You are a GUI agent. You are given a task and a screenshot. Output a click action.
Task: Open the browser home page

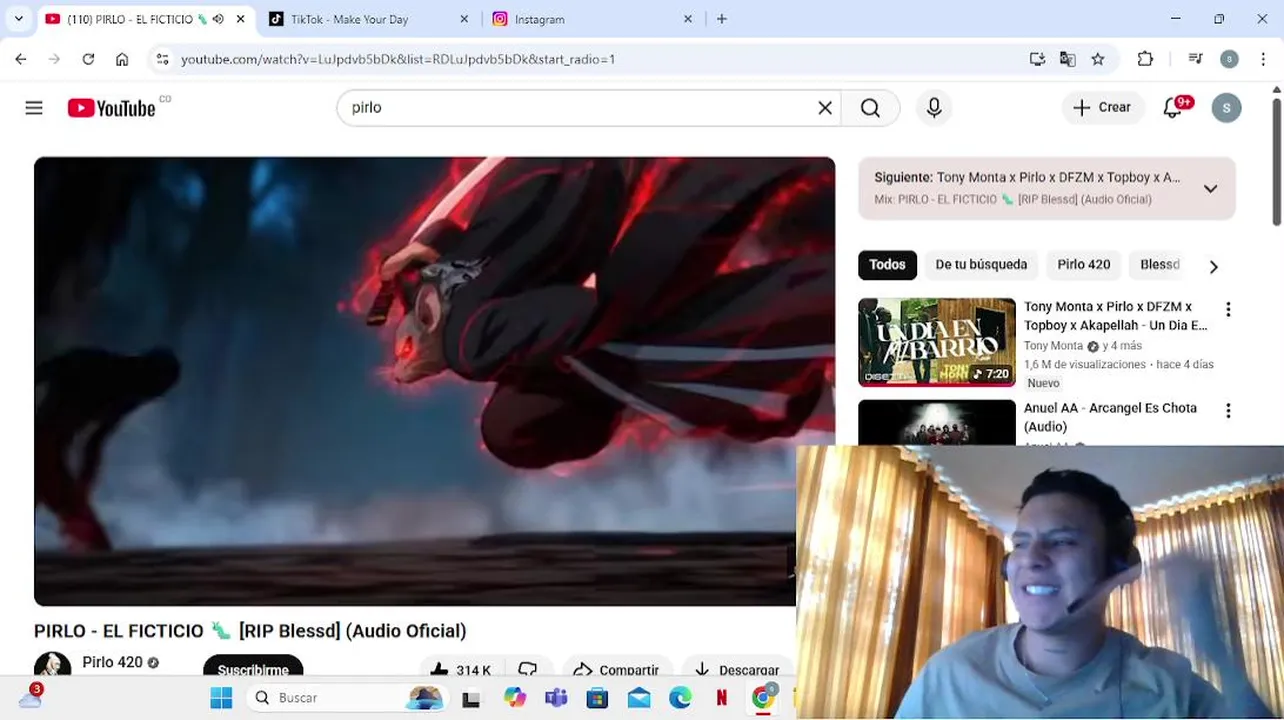[122, 59]
